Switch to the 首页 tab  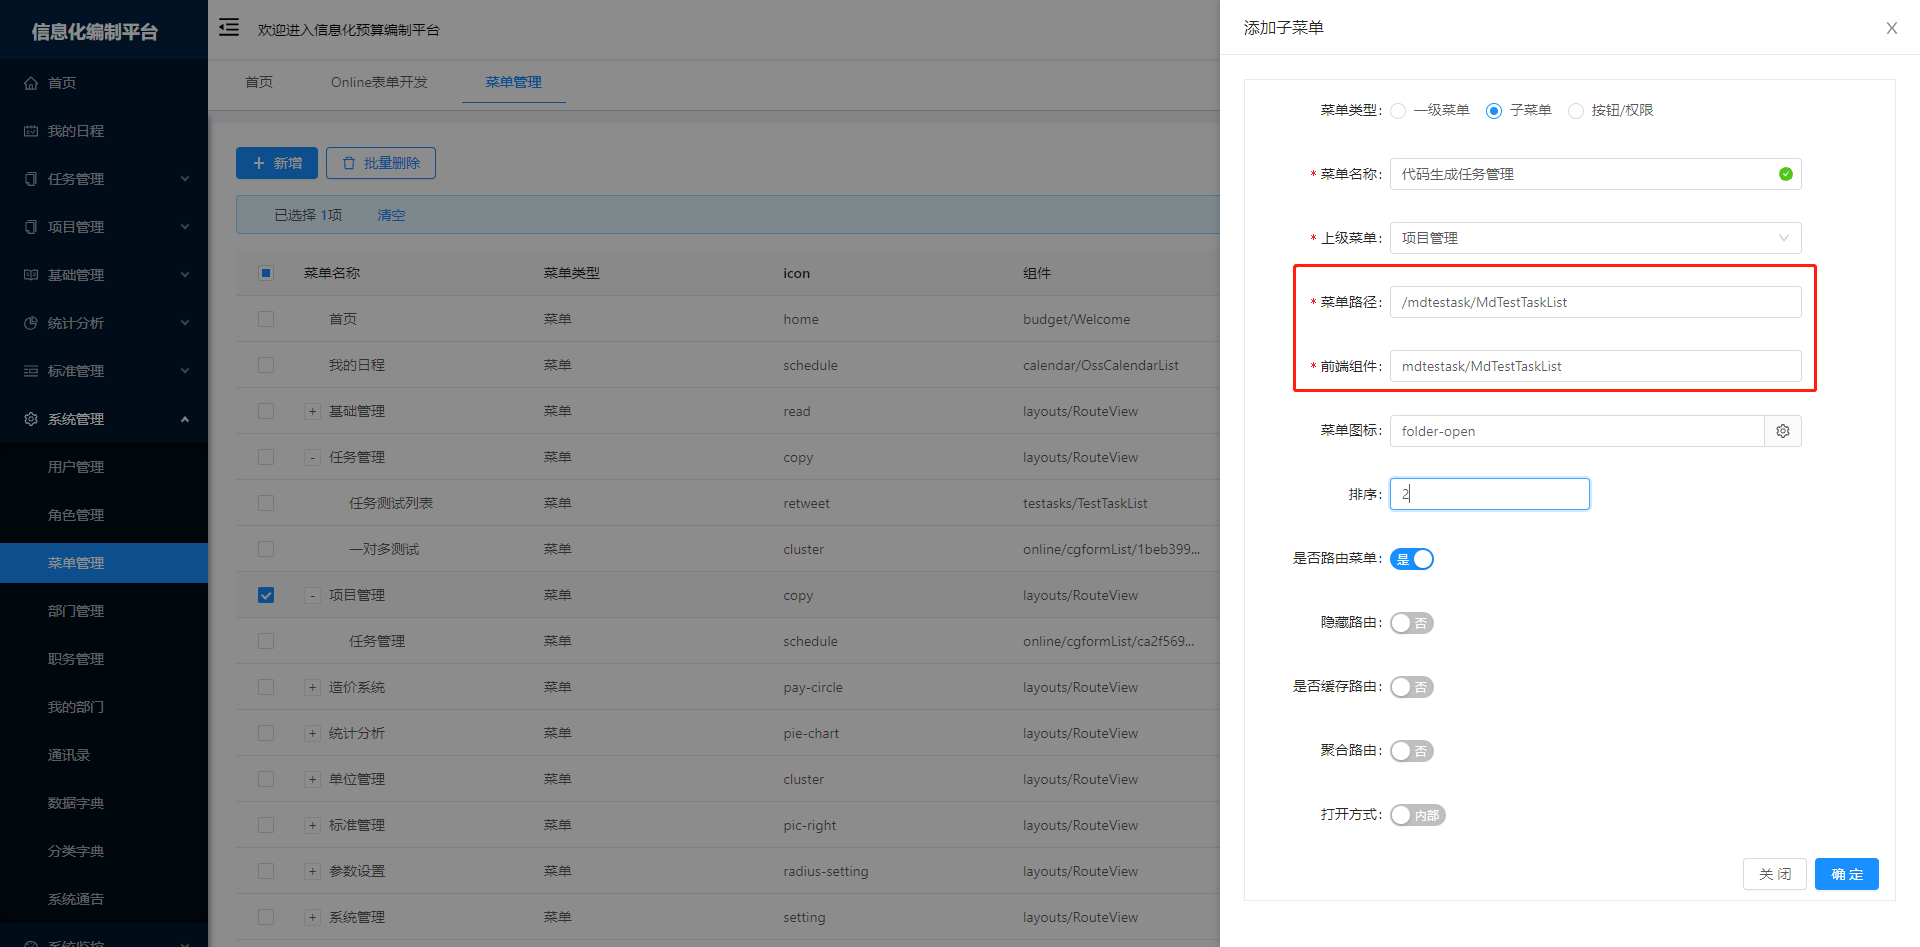pos(259,82)
